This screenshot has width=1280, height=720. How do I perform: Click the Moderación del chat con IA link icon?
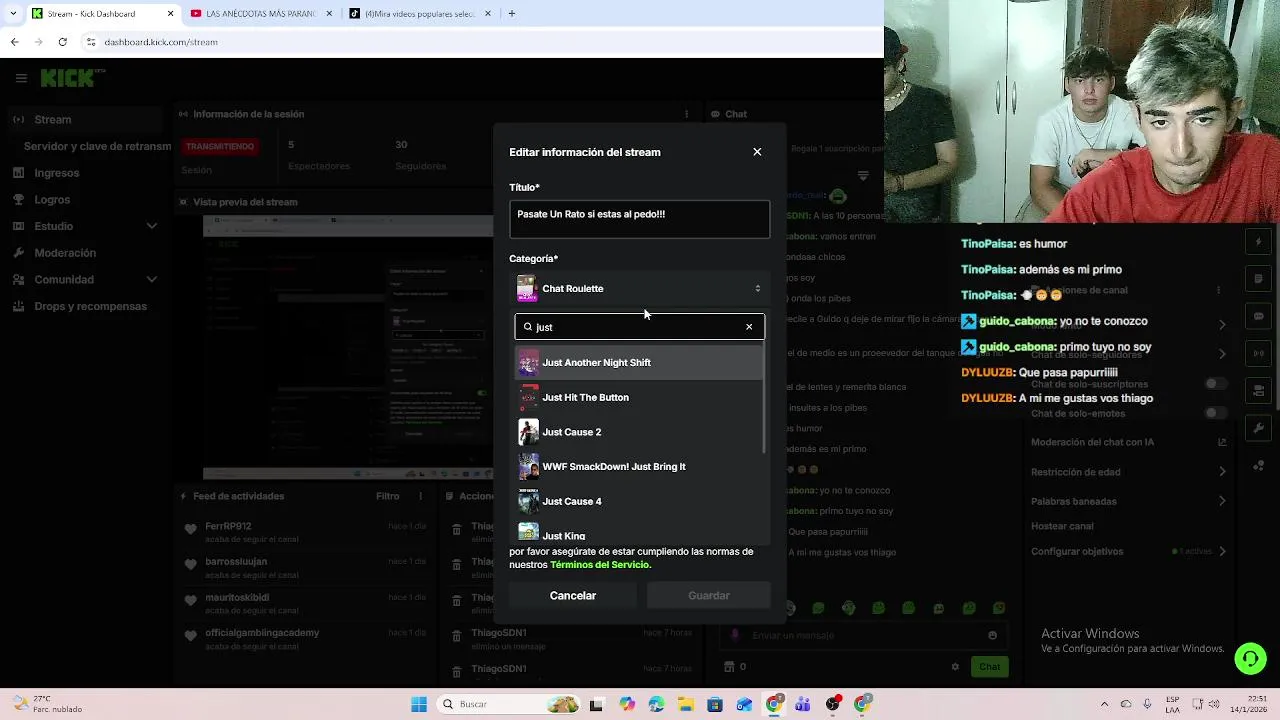[1222, 442]
